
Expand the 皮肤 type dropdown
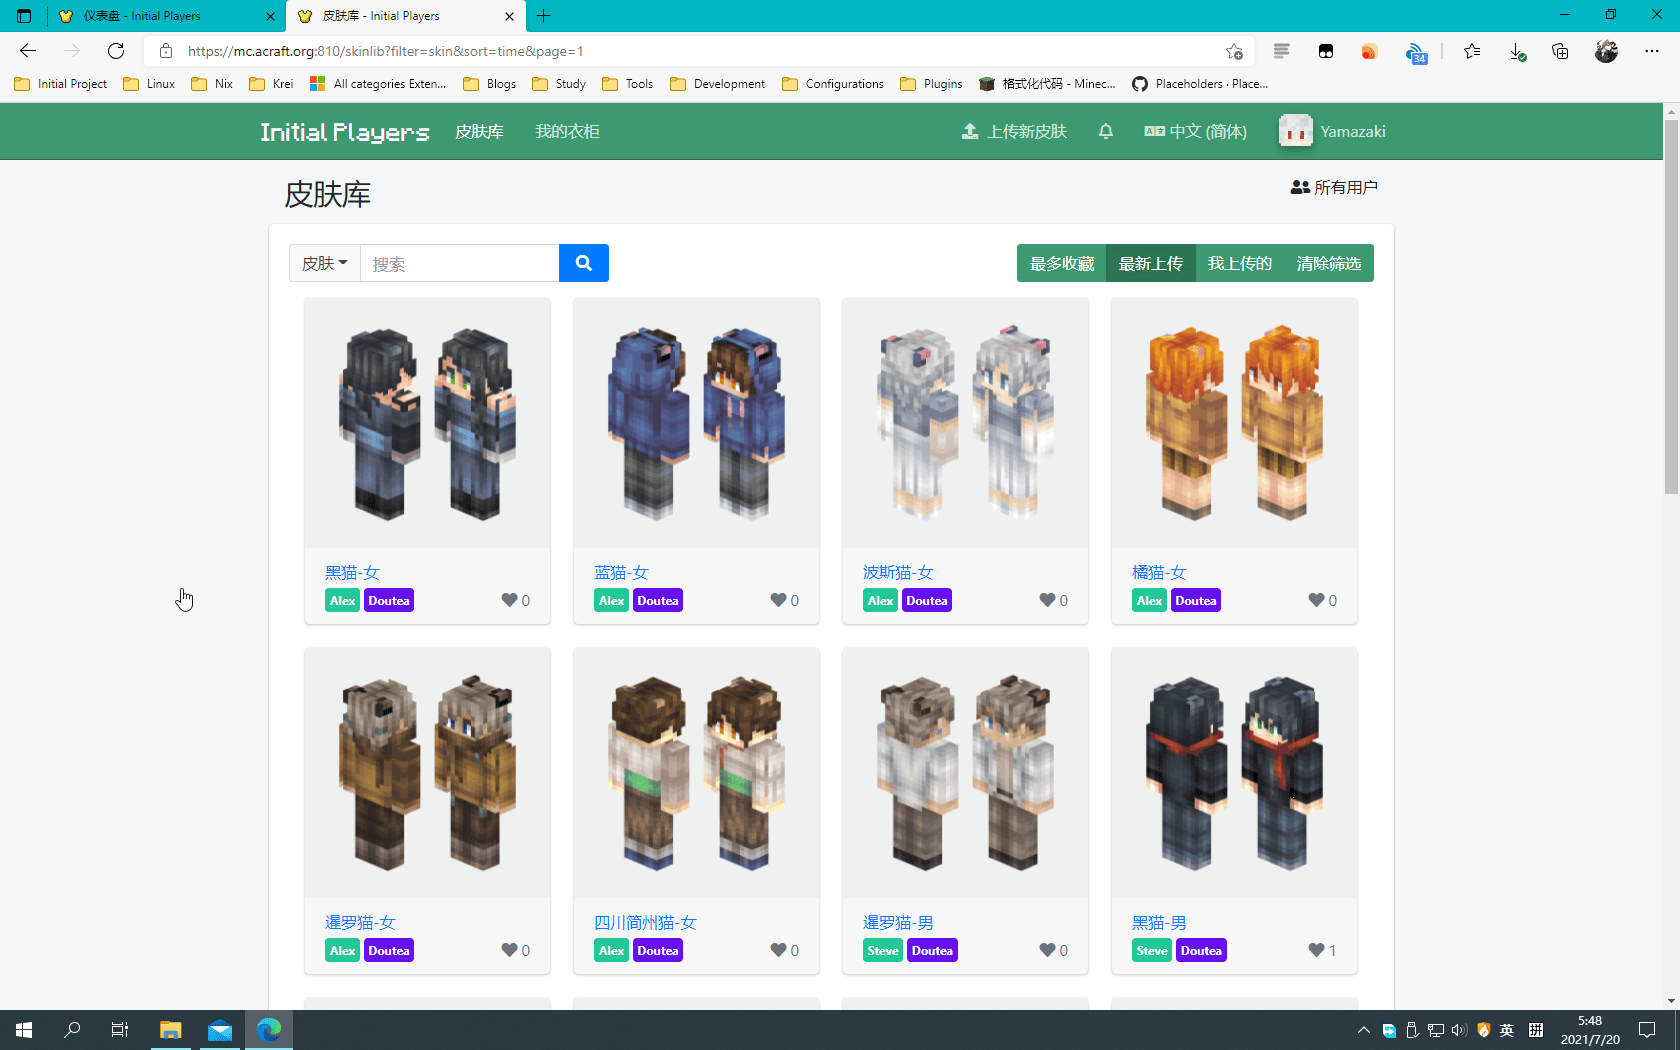(324, 263)
